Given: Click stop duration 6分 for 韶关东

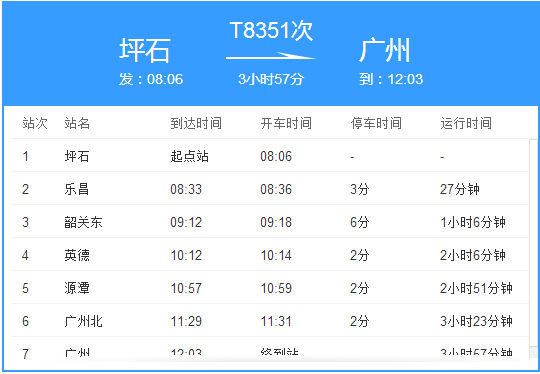Looking at the screenshot, I should click(360, 222).
